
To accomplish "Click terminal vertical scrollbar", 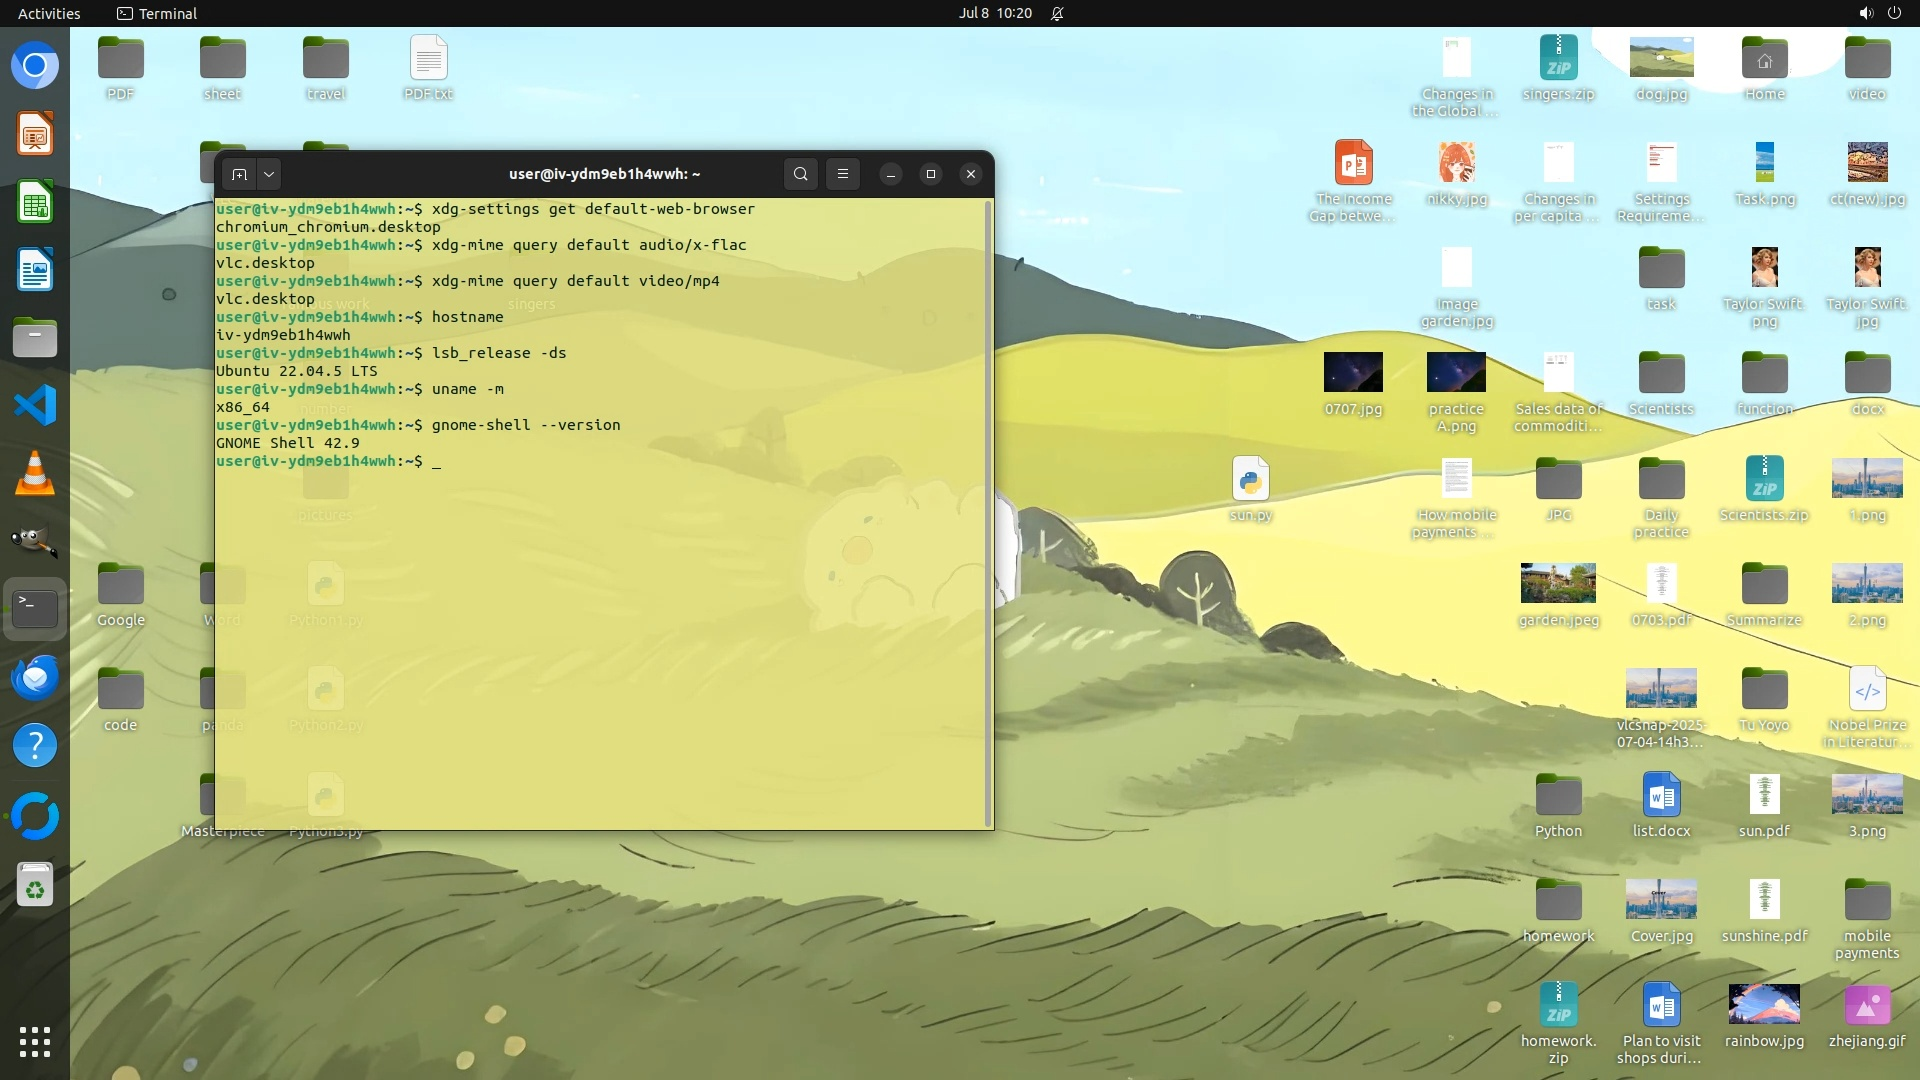I will [x=989, y=512].
